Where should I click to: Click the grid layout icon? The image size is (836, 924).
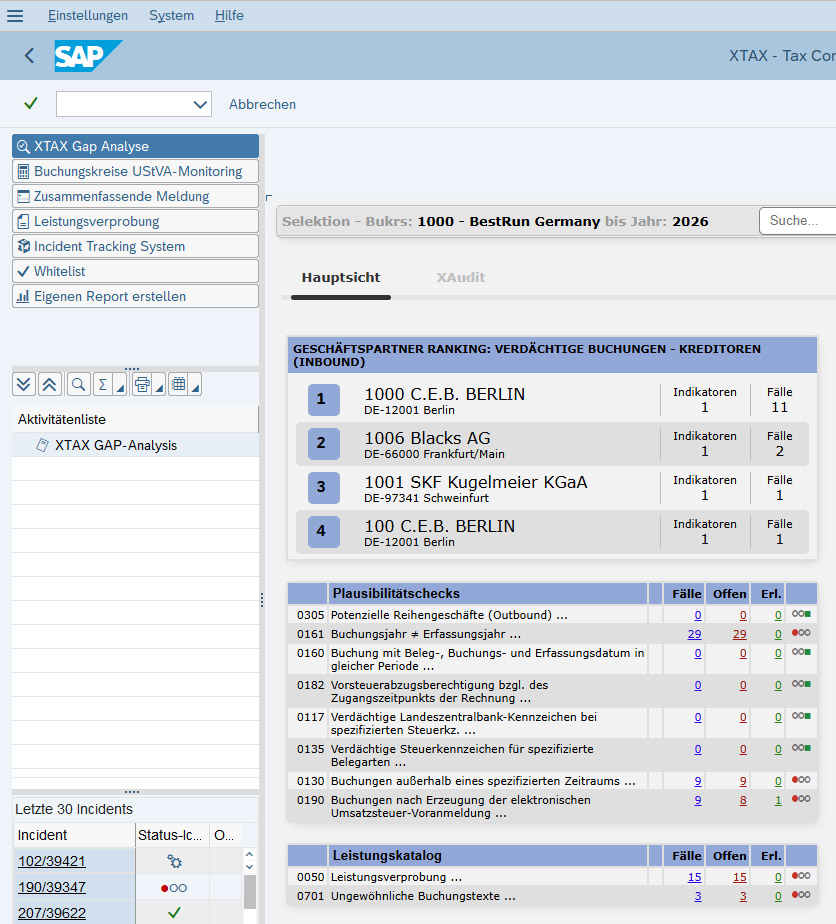click(179, 385)
